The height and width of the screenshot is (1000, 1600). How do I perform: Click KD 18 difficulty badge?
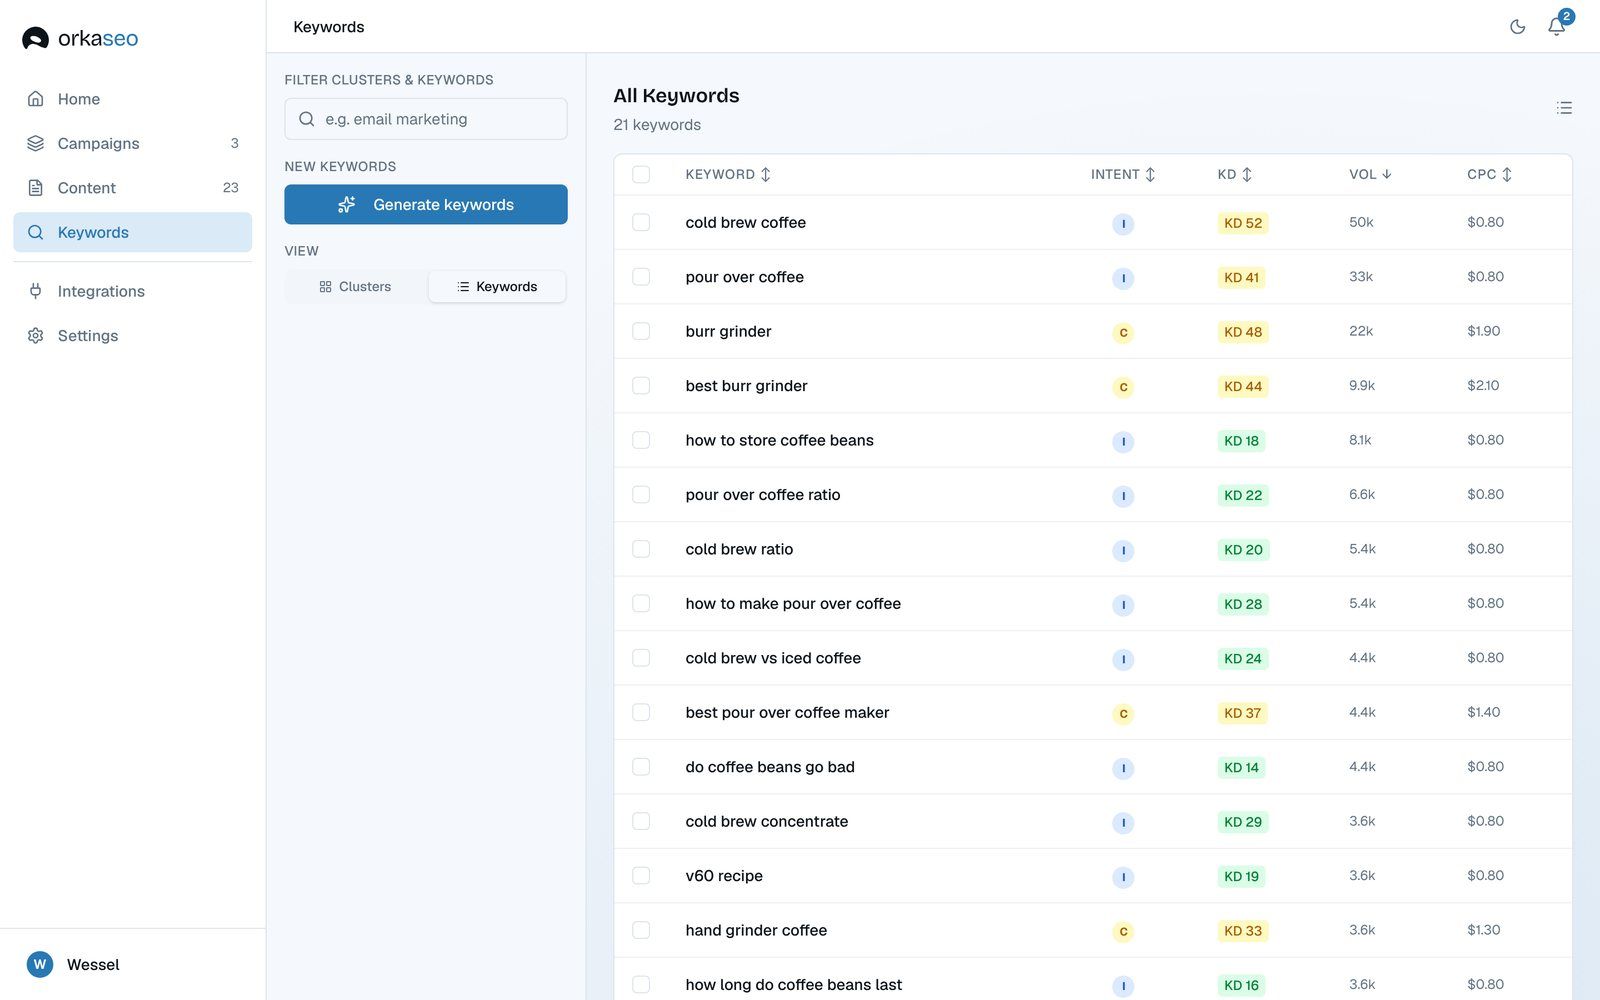coord(1241,441)
